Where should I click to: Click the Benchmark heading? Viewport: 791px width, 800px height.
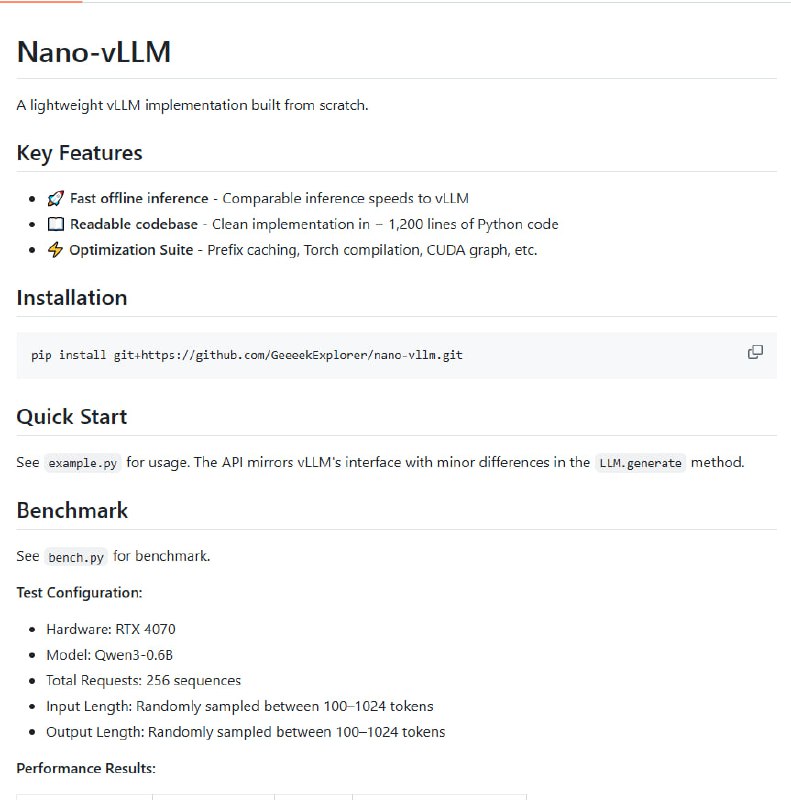tap(71, 511)
